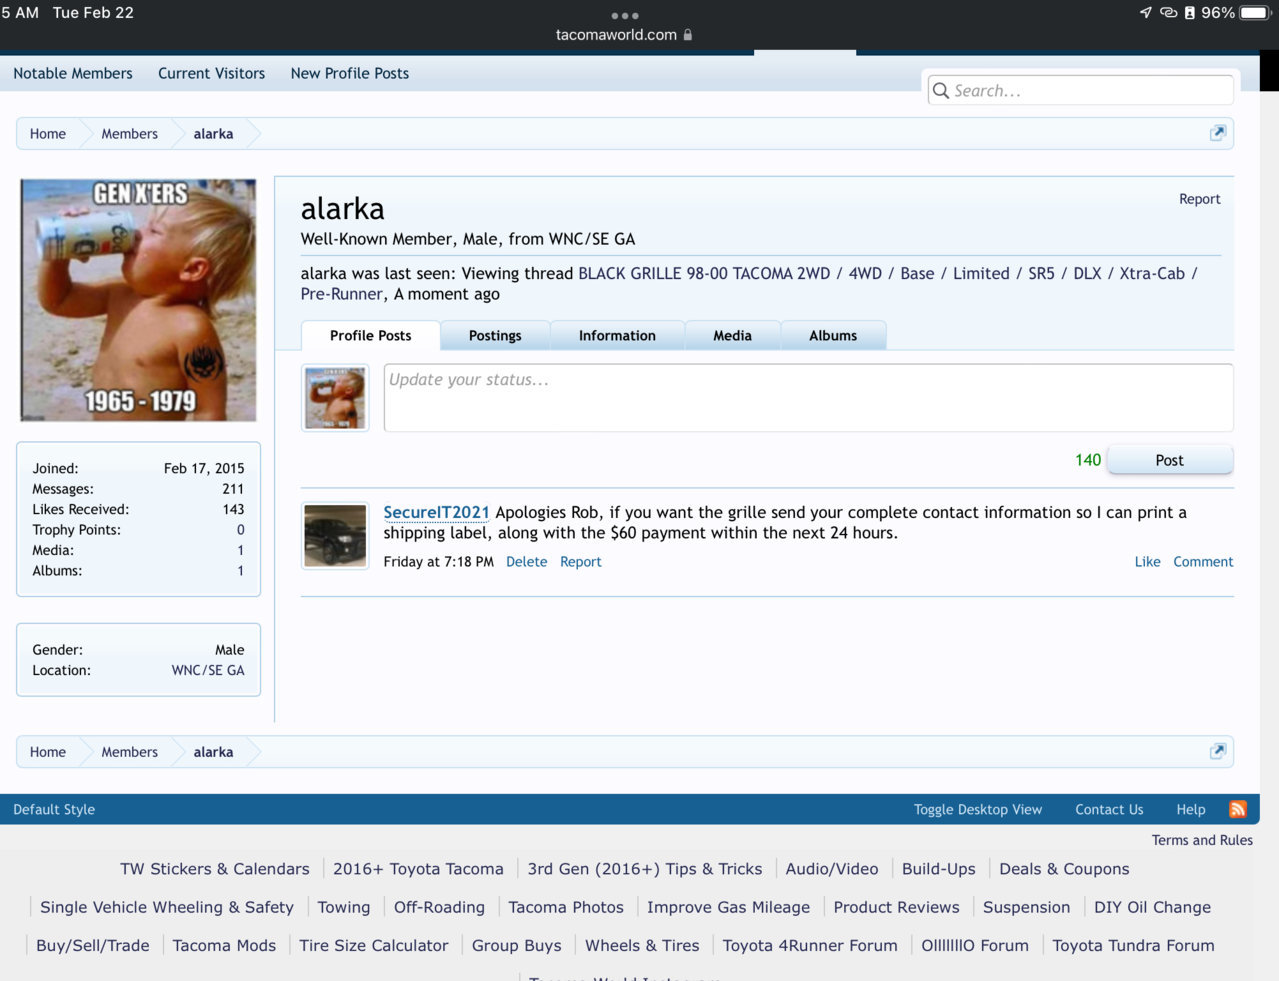Open the WNC/SE GA location link in the sidebar
Image resolution: width=1279 pixels, height=981 pixels.
click(x=208, y=670)
